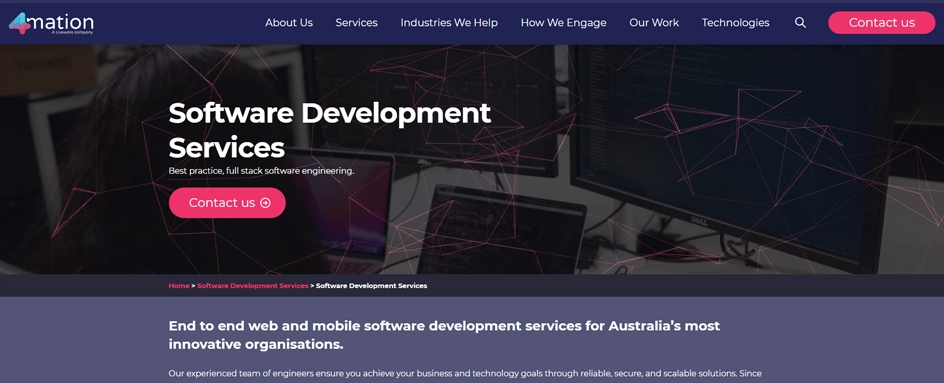Follow the pink Software Development Services breadcrumb
This screenshot has height=383, width=944.
pos(253,285)
